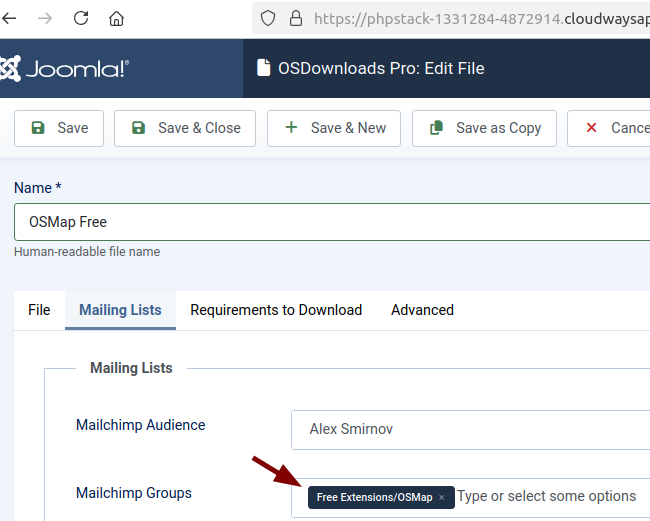Open the browser home page

(116, 18)
